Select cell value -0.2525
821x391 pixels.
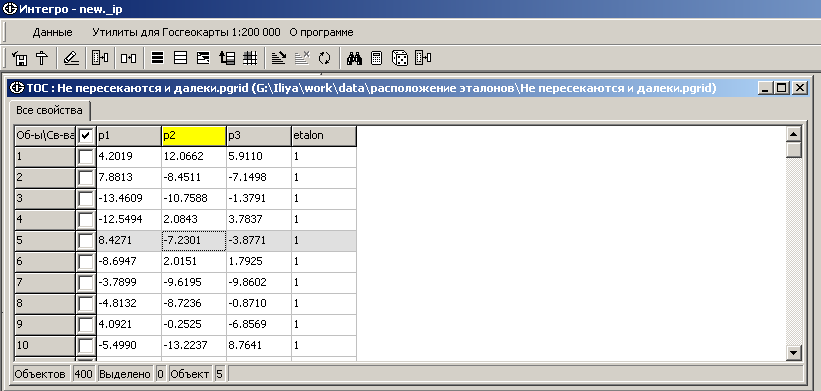point(194,325)
